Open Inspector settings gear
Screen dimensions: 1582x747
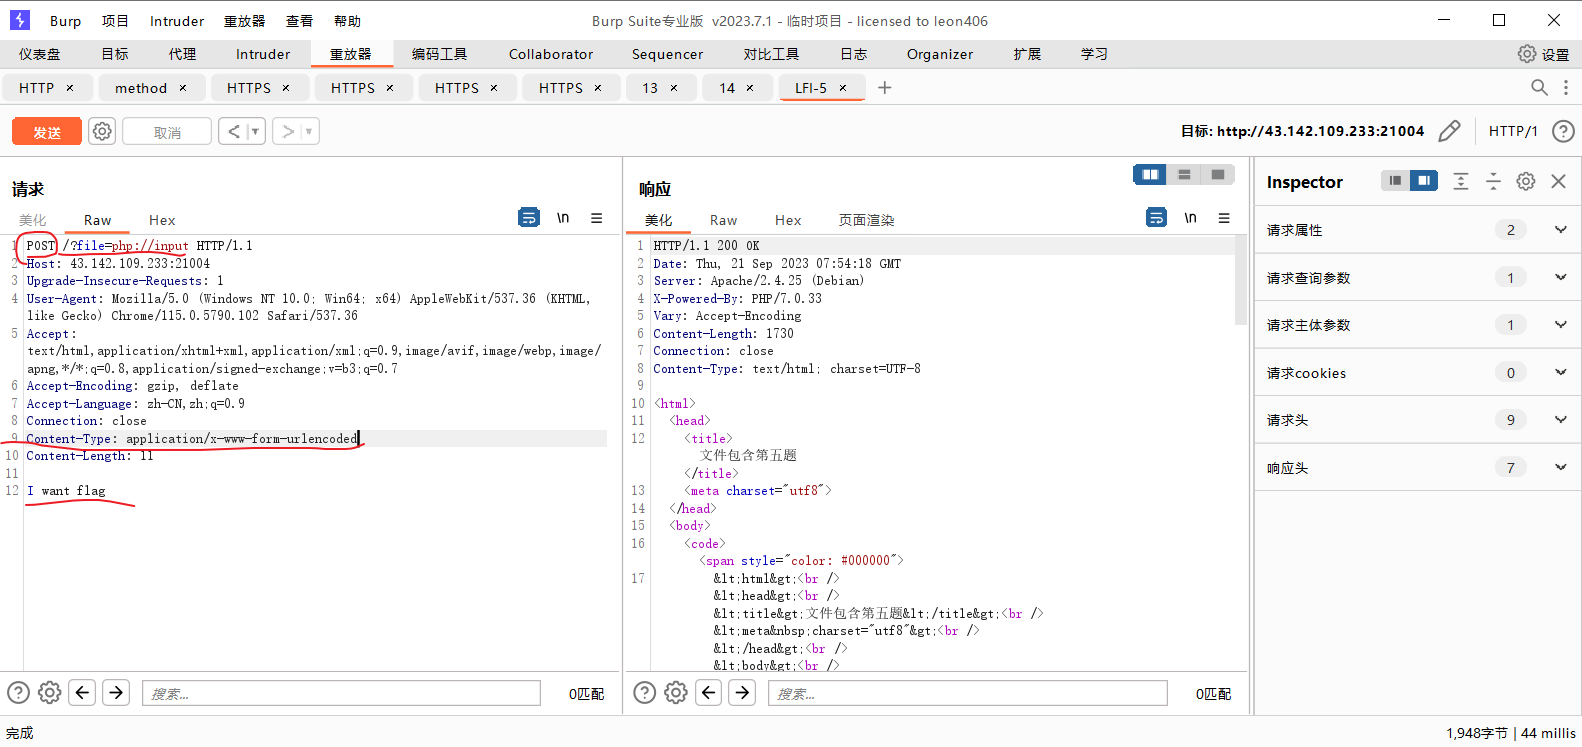(x=1526, y=181)
